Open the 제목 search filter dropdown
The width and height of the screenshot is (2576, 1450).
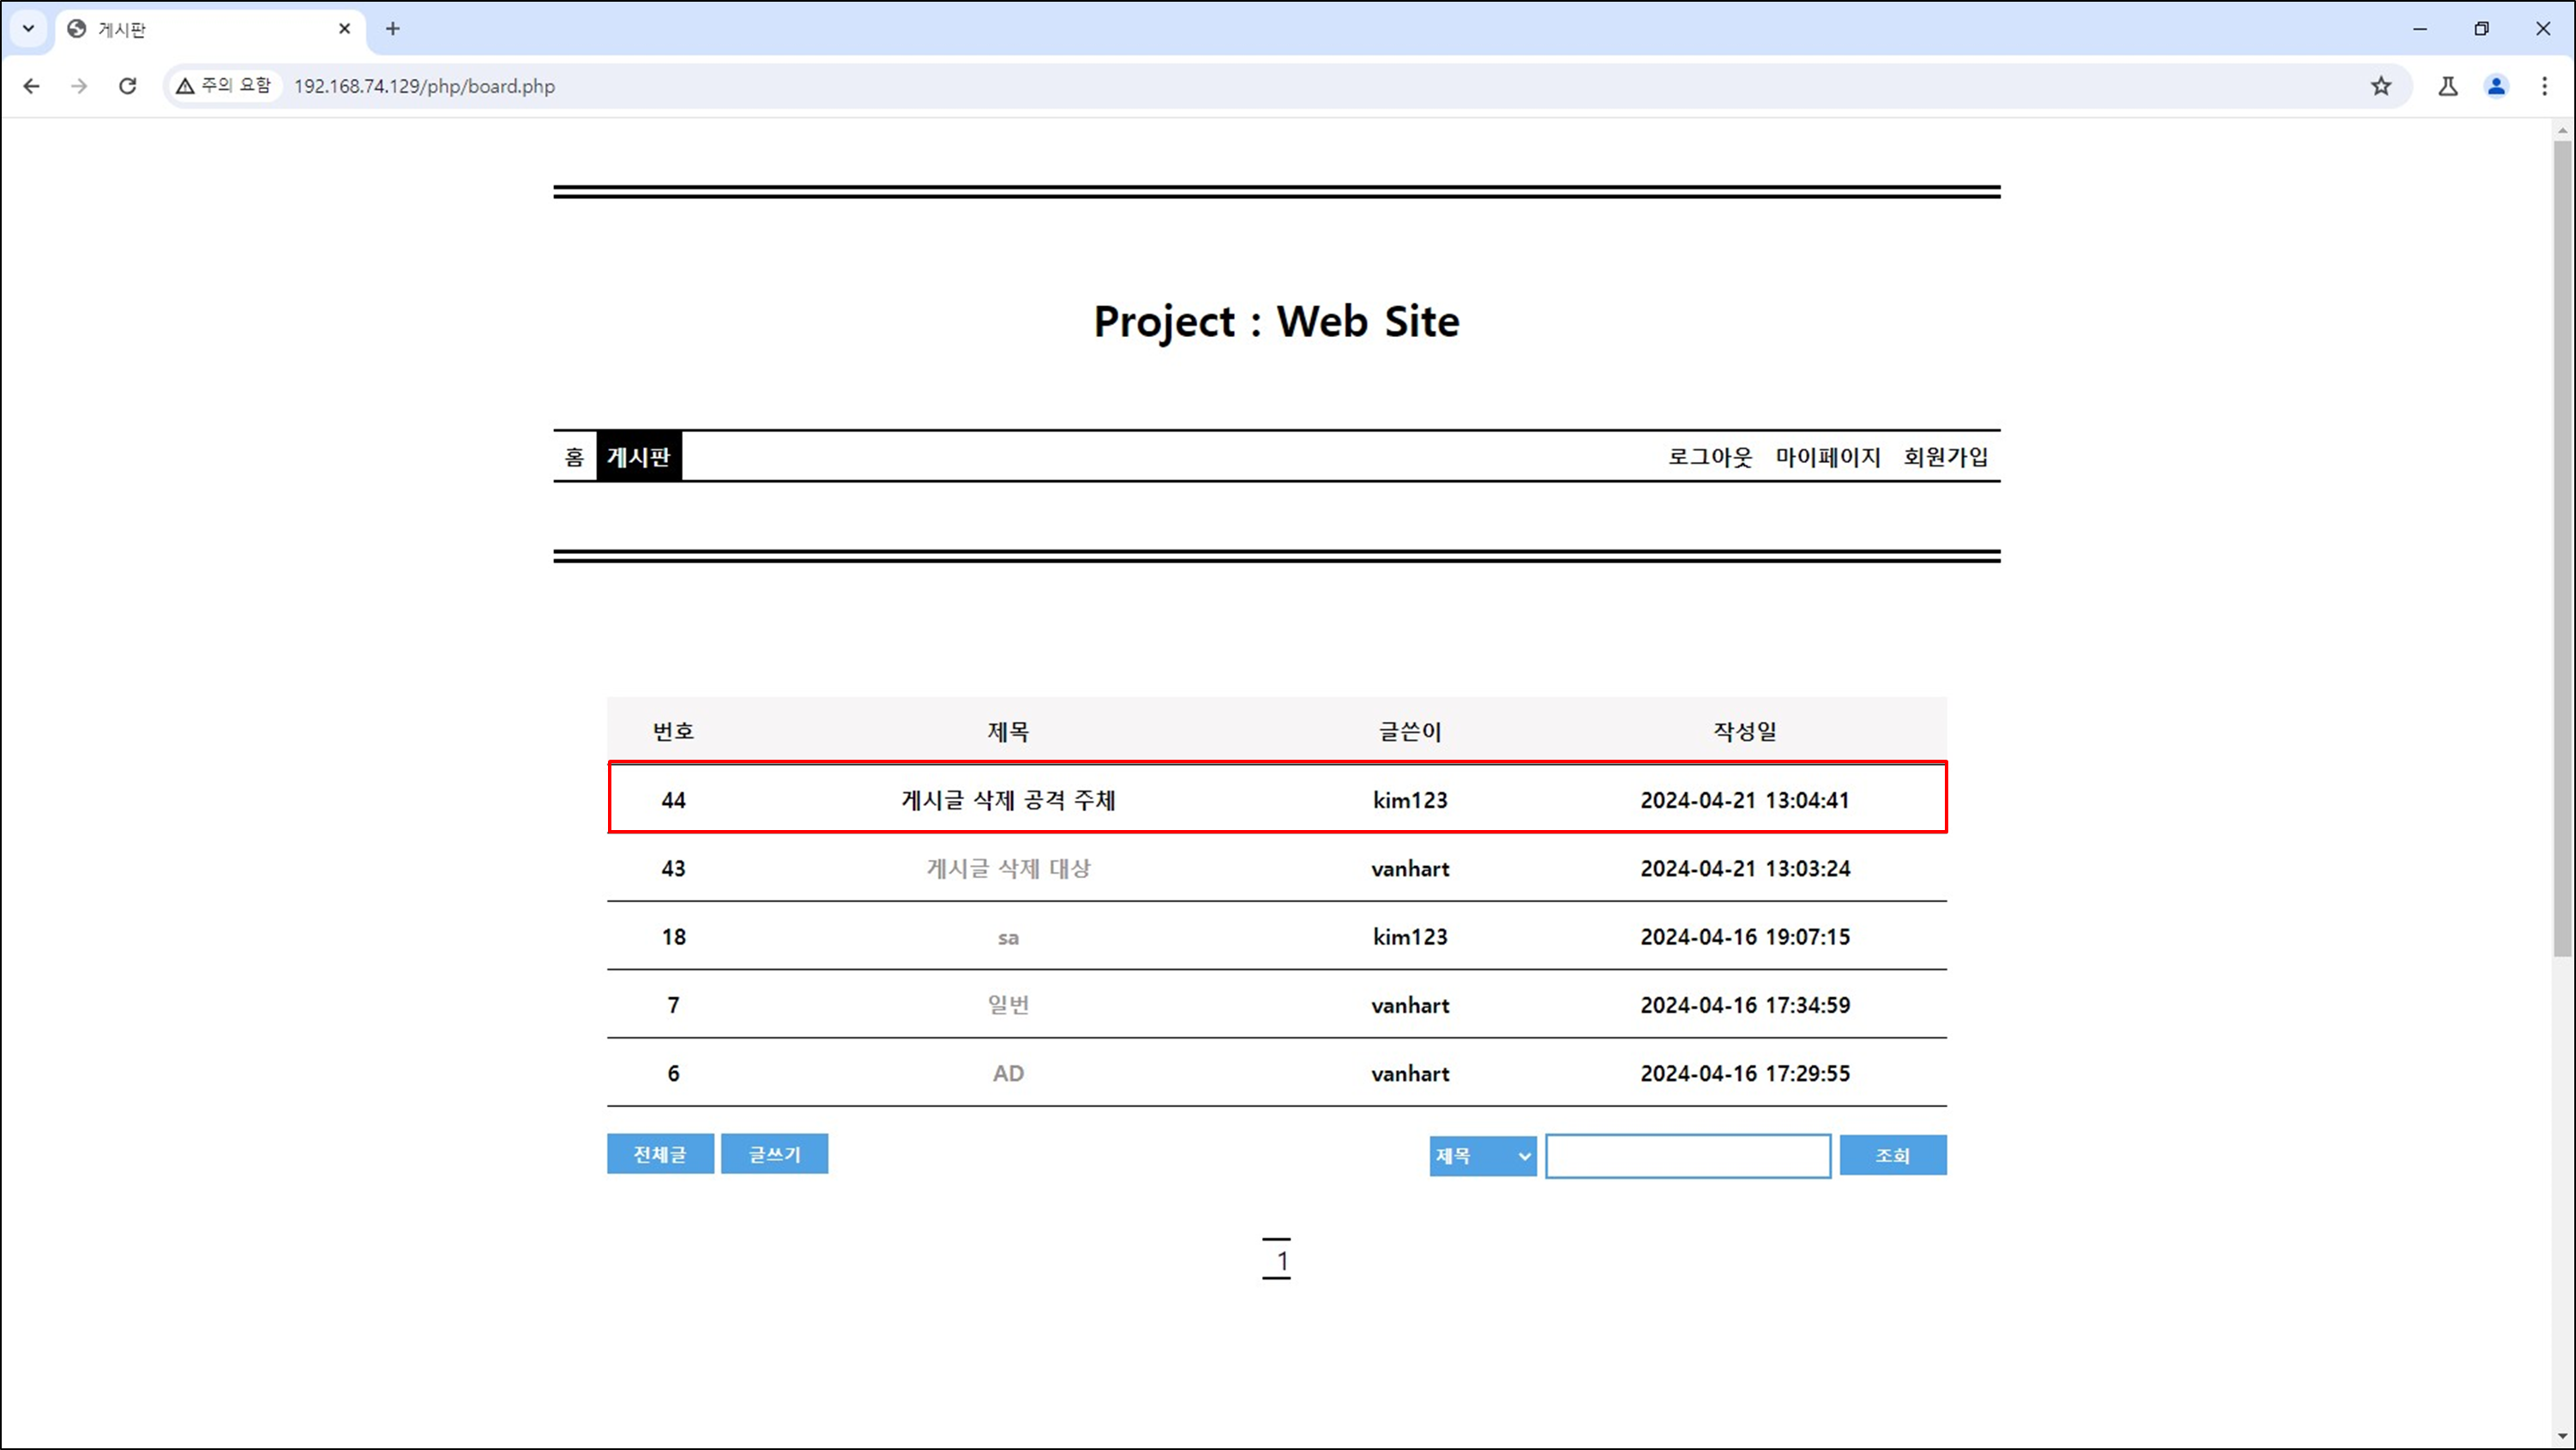[x=1482, y=1156]
